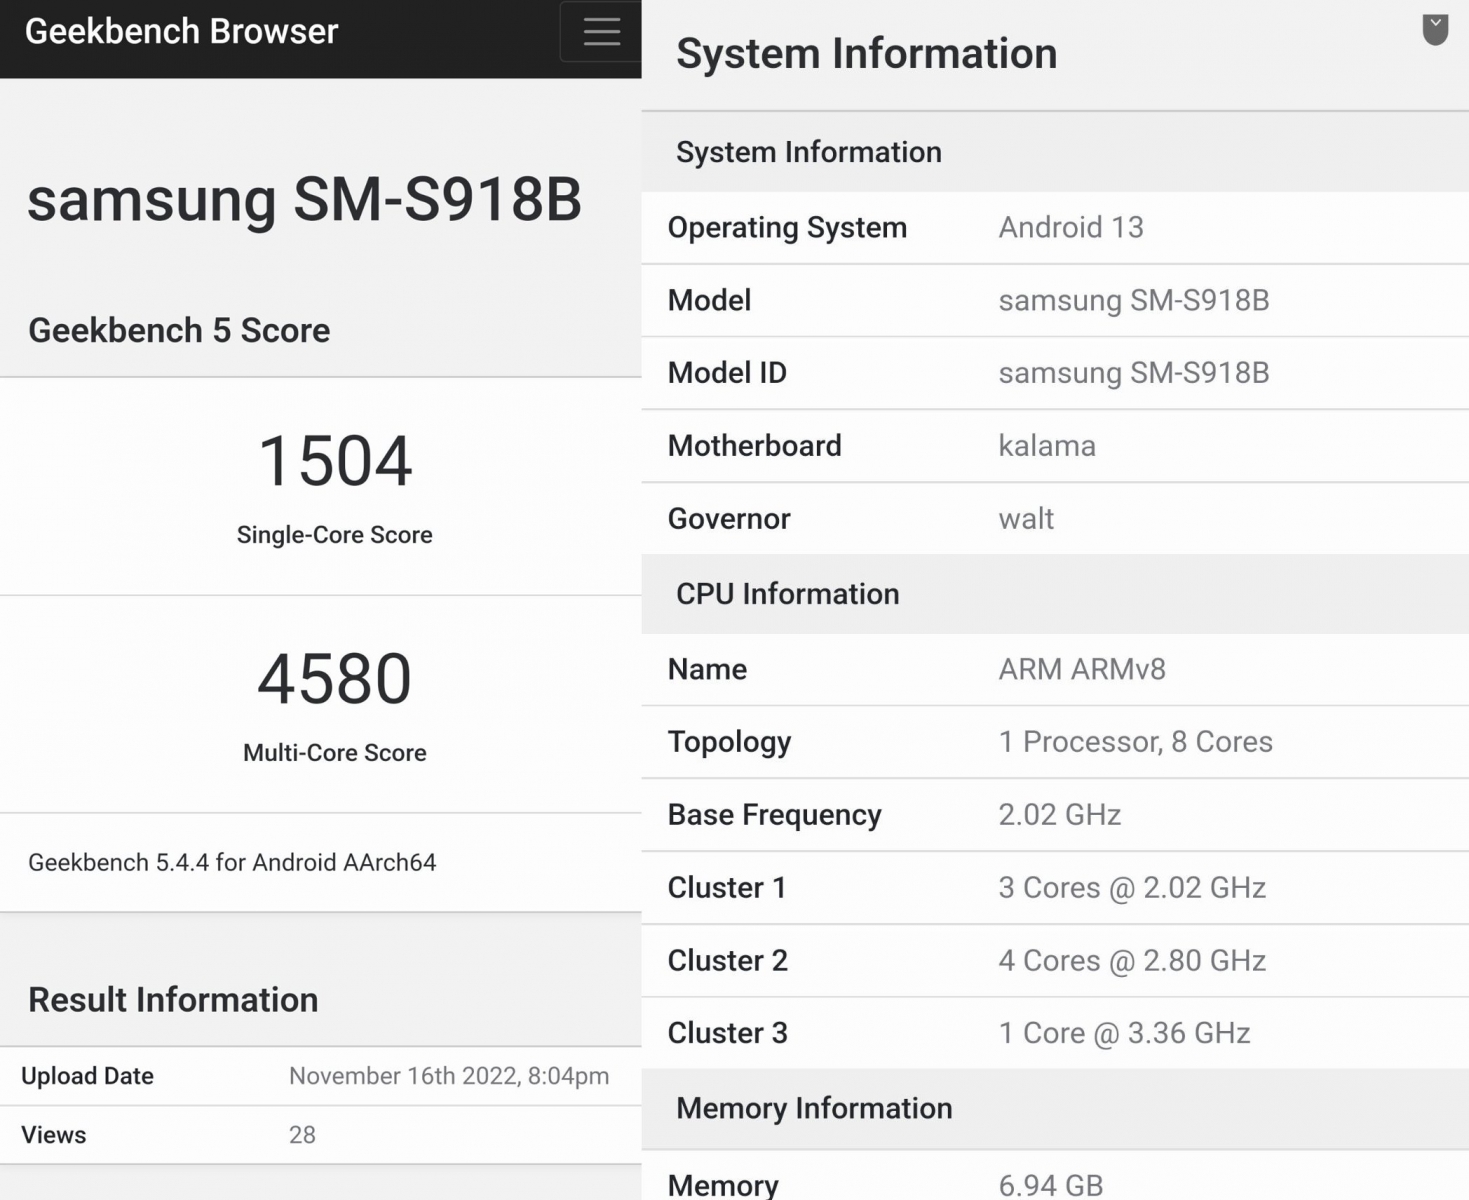Select the Geekbench 5 Score heading

tap(179, 330)
